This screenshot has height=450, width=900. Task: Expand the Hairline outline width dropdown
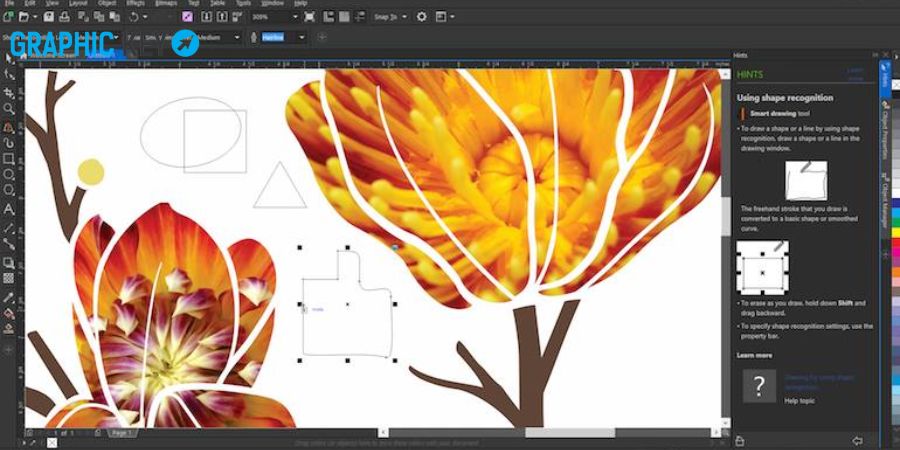point(301,37)
